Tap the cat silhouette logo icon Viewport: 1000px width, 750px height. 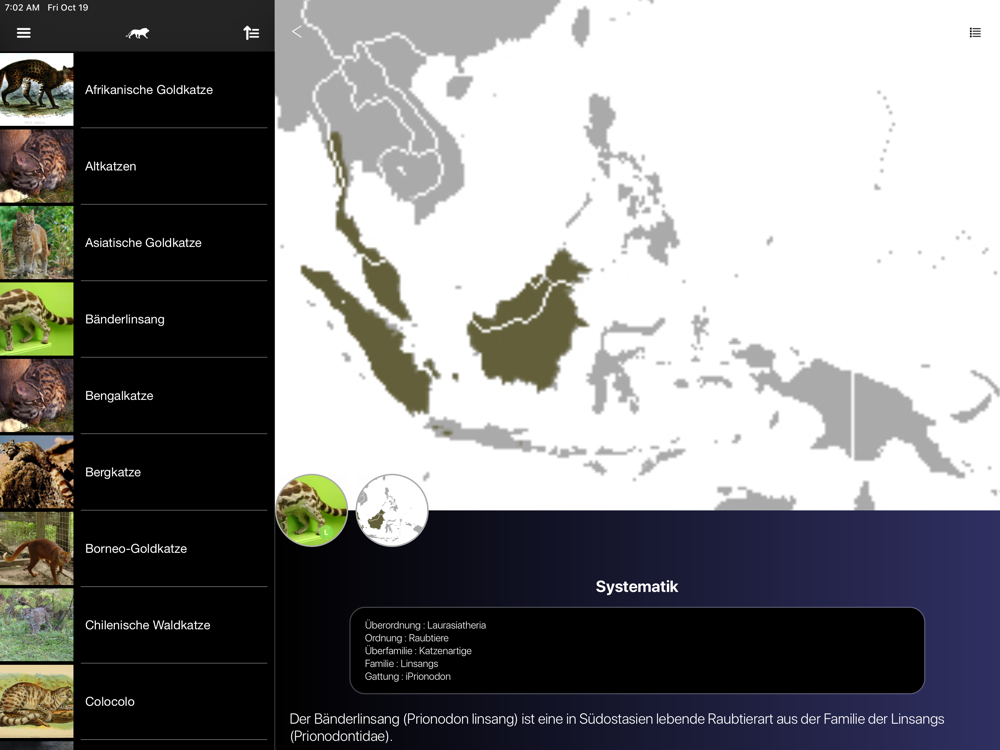point(137,33)
